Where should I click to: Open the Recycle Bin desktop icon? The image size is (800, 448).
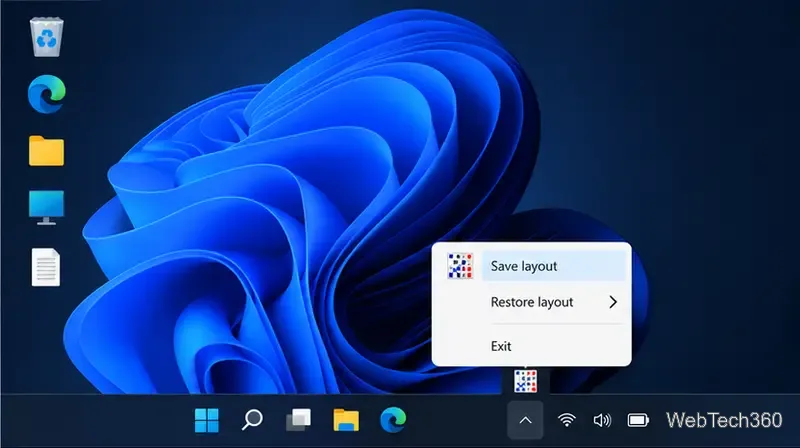tap(46, 37)
